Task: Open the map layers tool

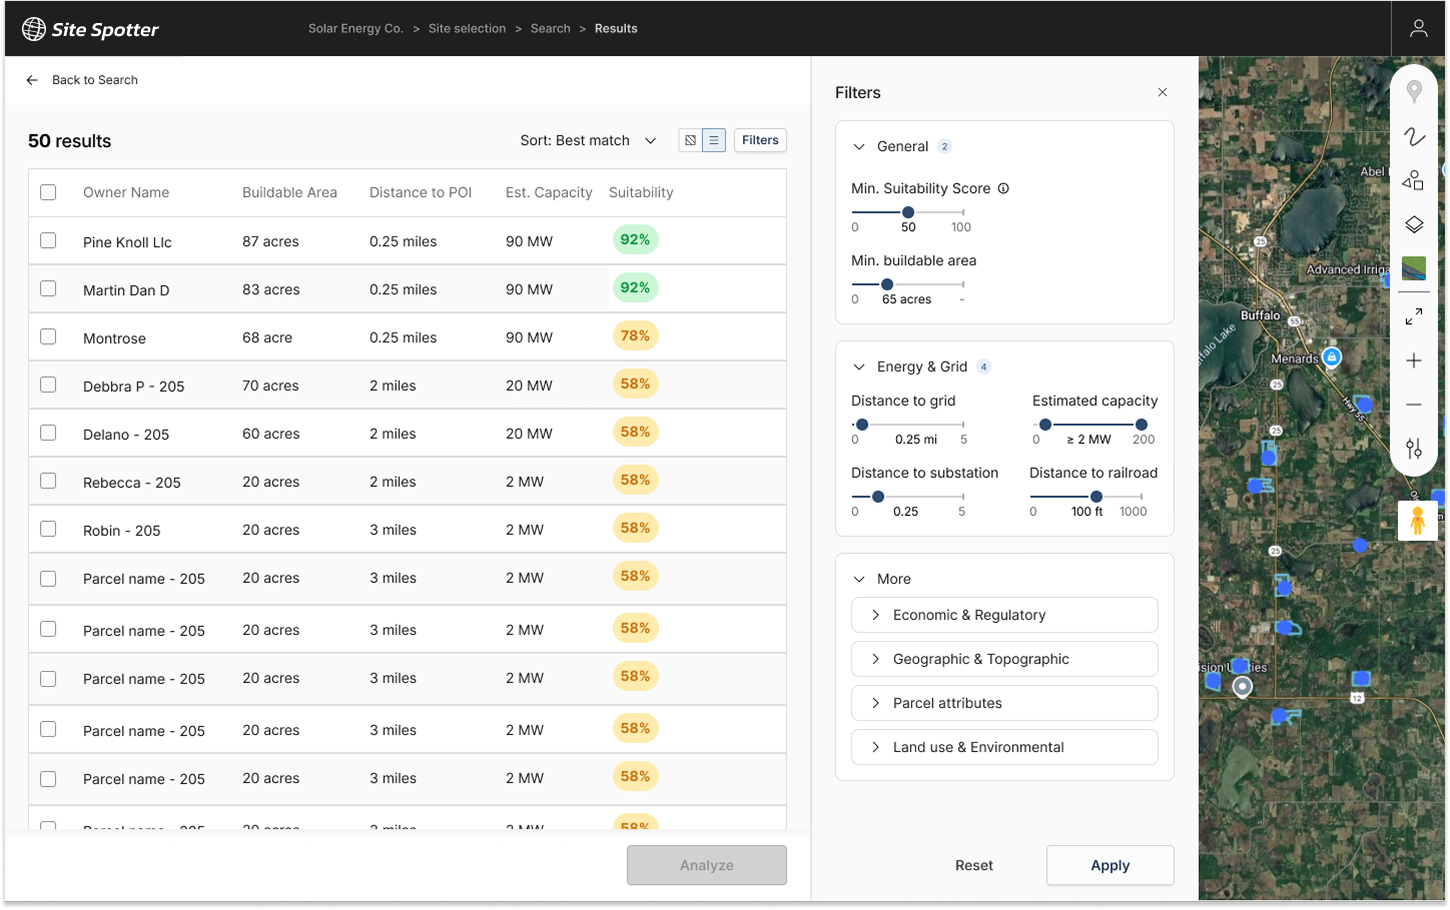Action: coord(1414,224)
